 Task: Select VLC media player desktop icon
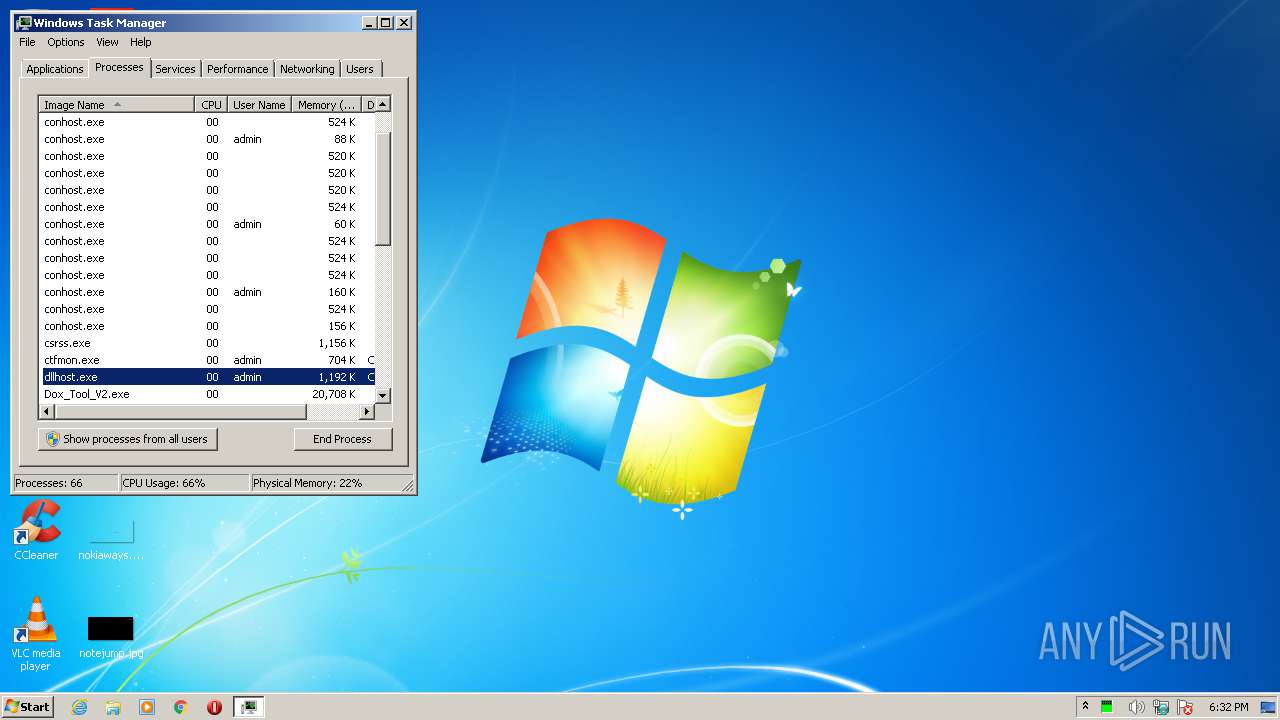tap(36, 634)
